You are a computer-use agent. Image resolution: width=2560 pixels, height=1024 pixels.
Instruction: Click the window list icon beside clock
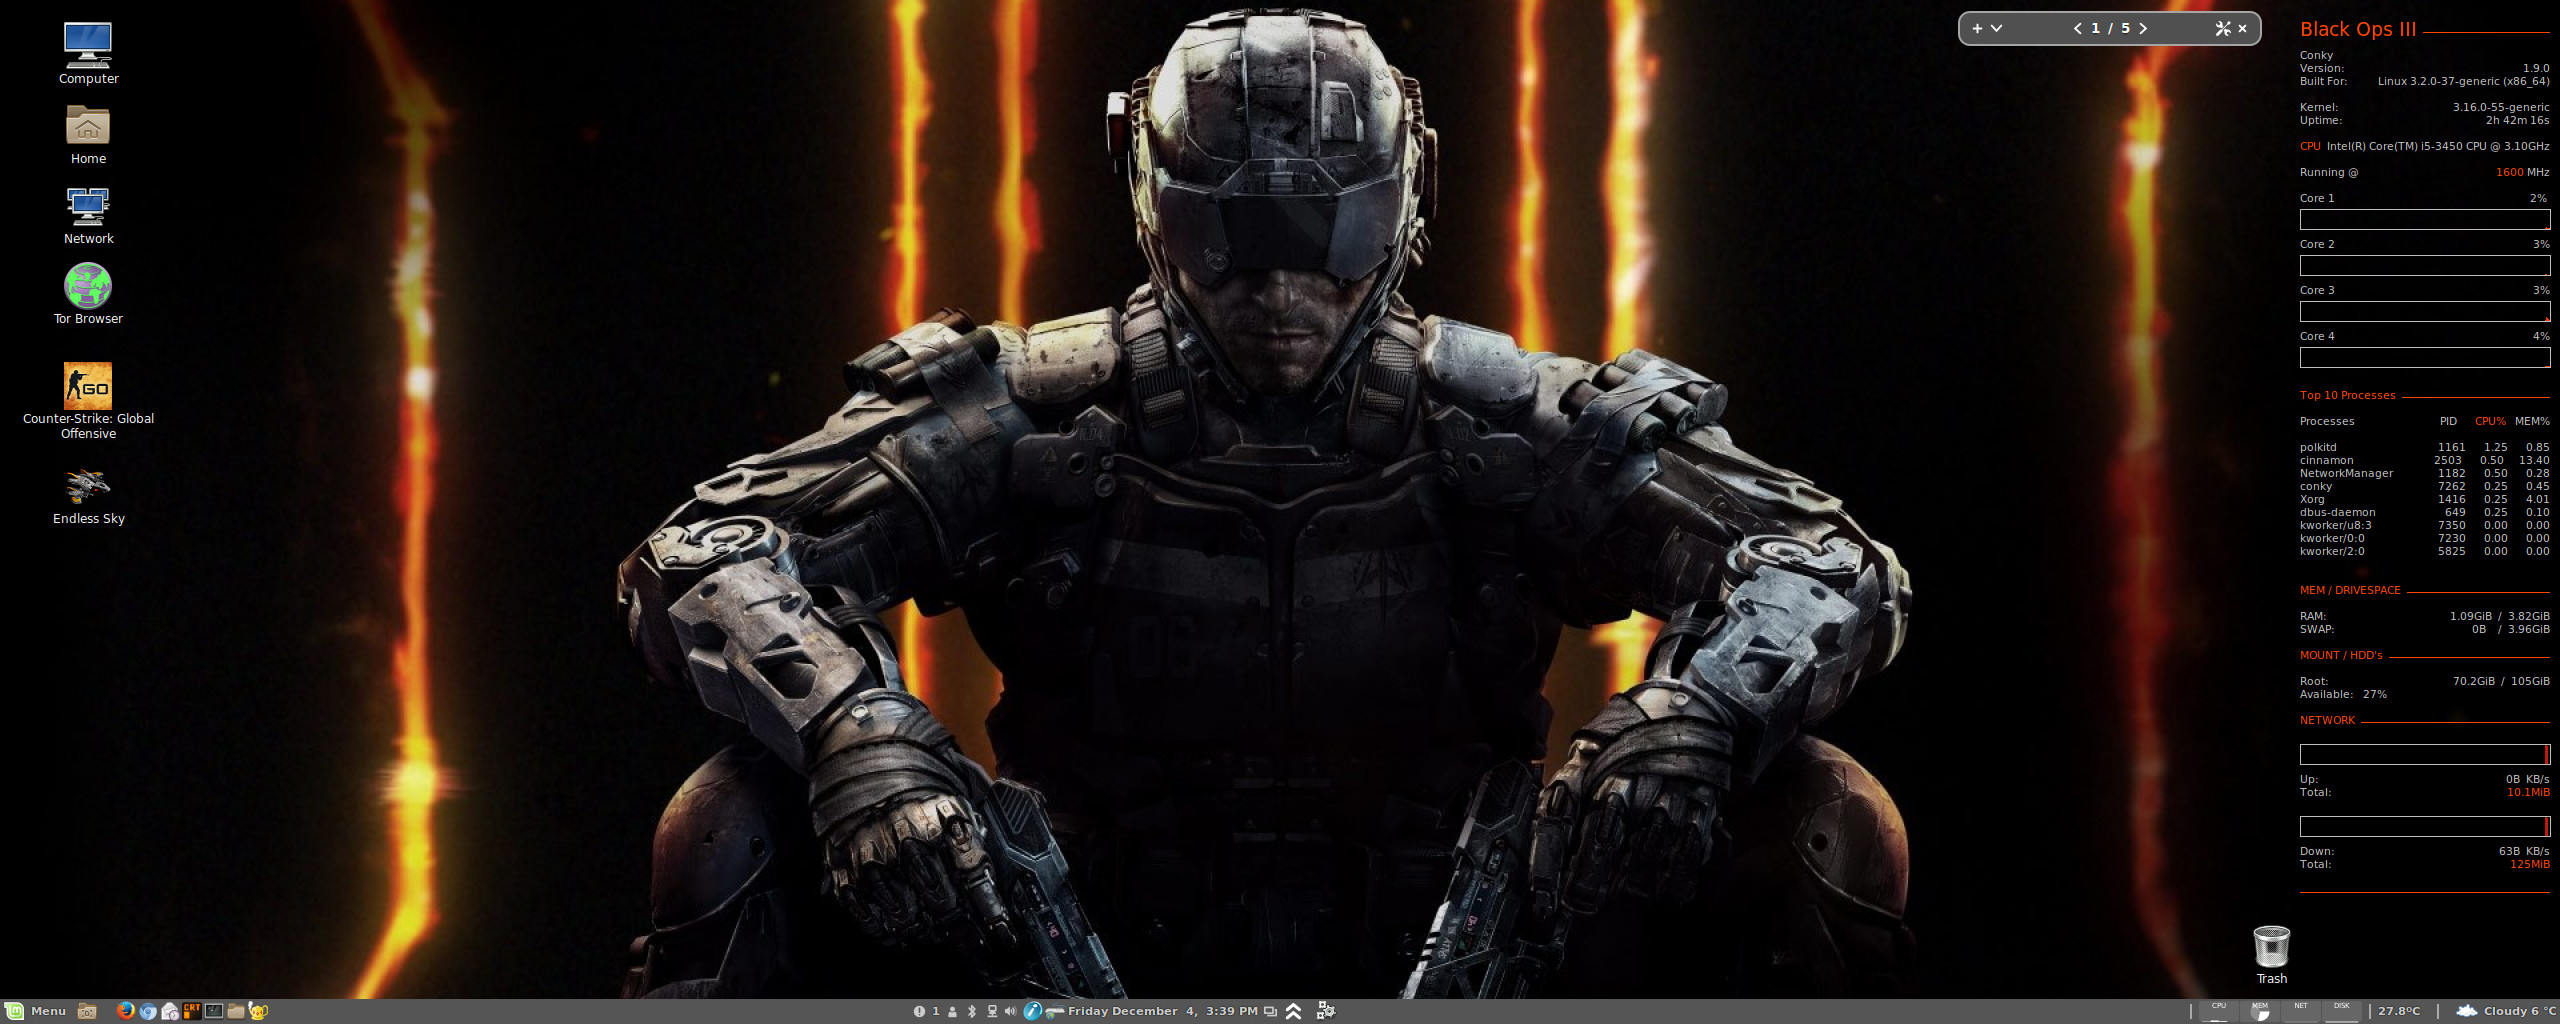pyautogui.click(x=1270, y=1011)
